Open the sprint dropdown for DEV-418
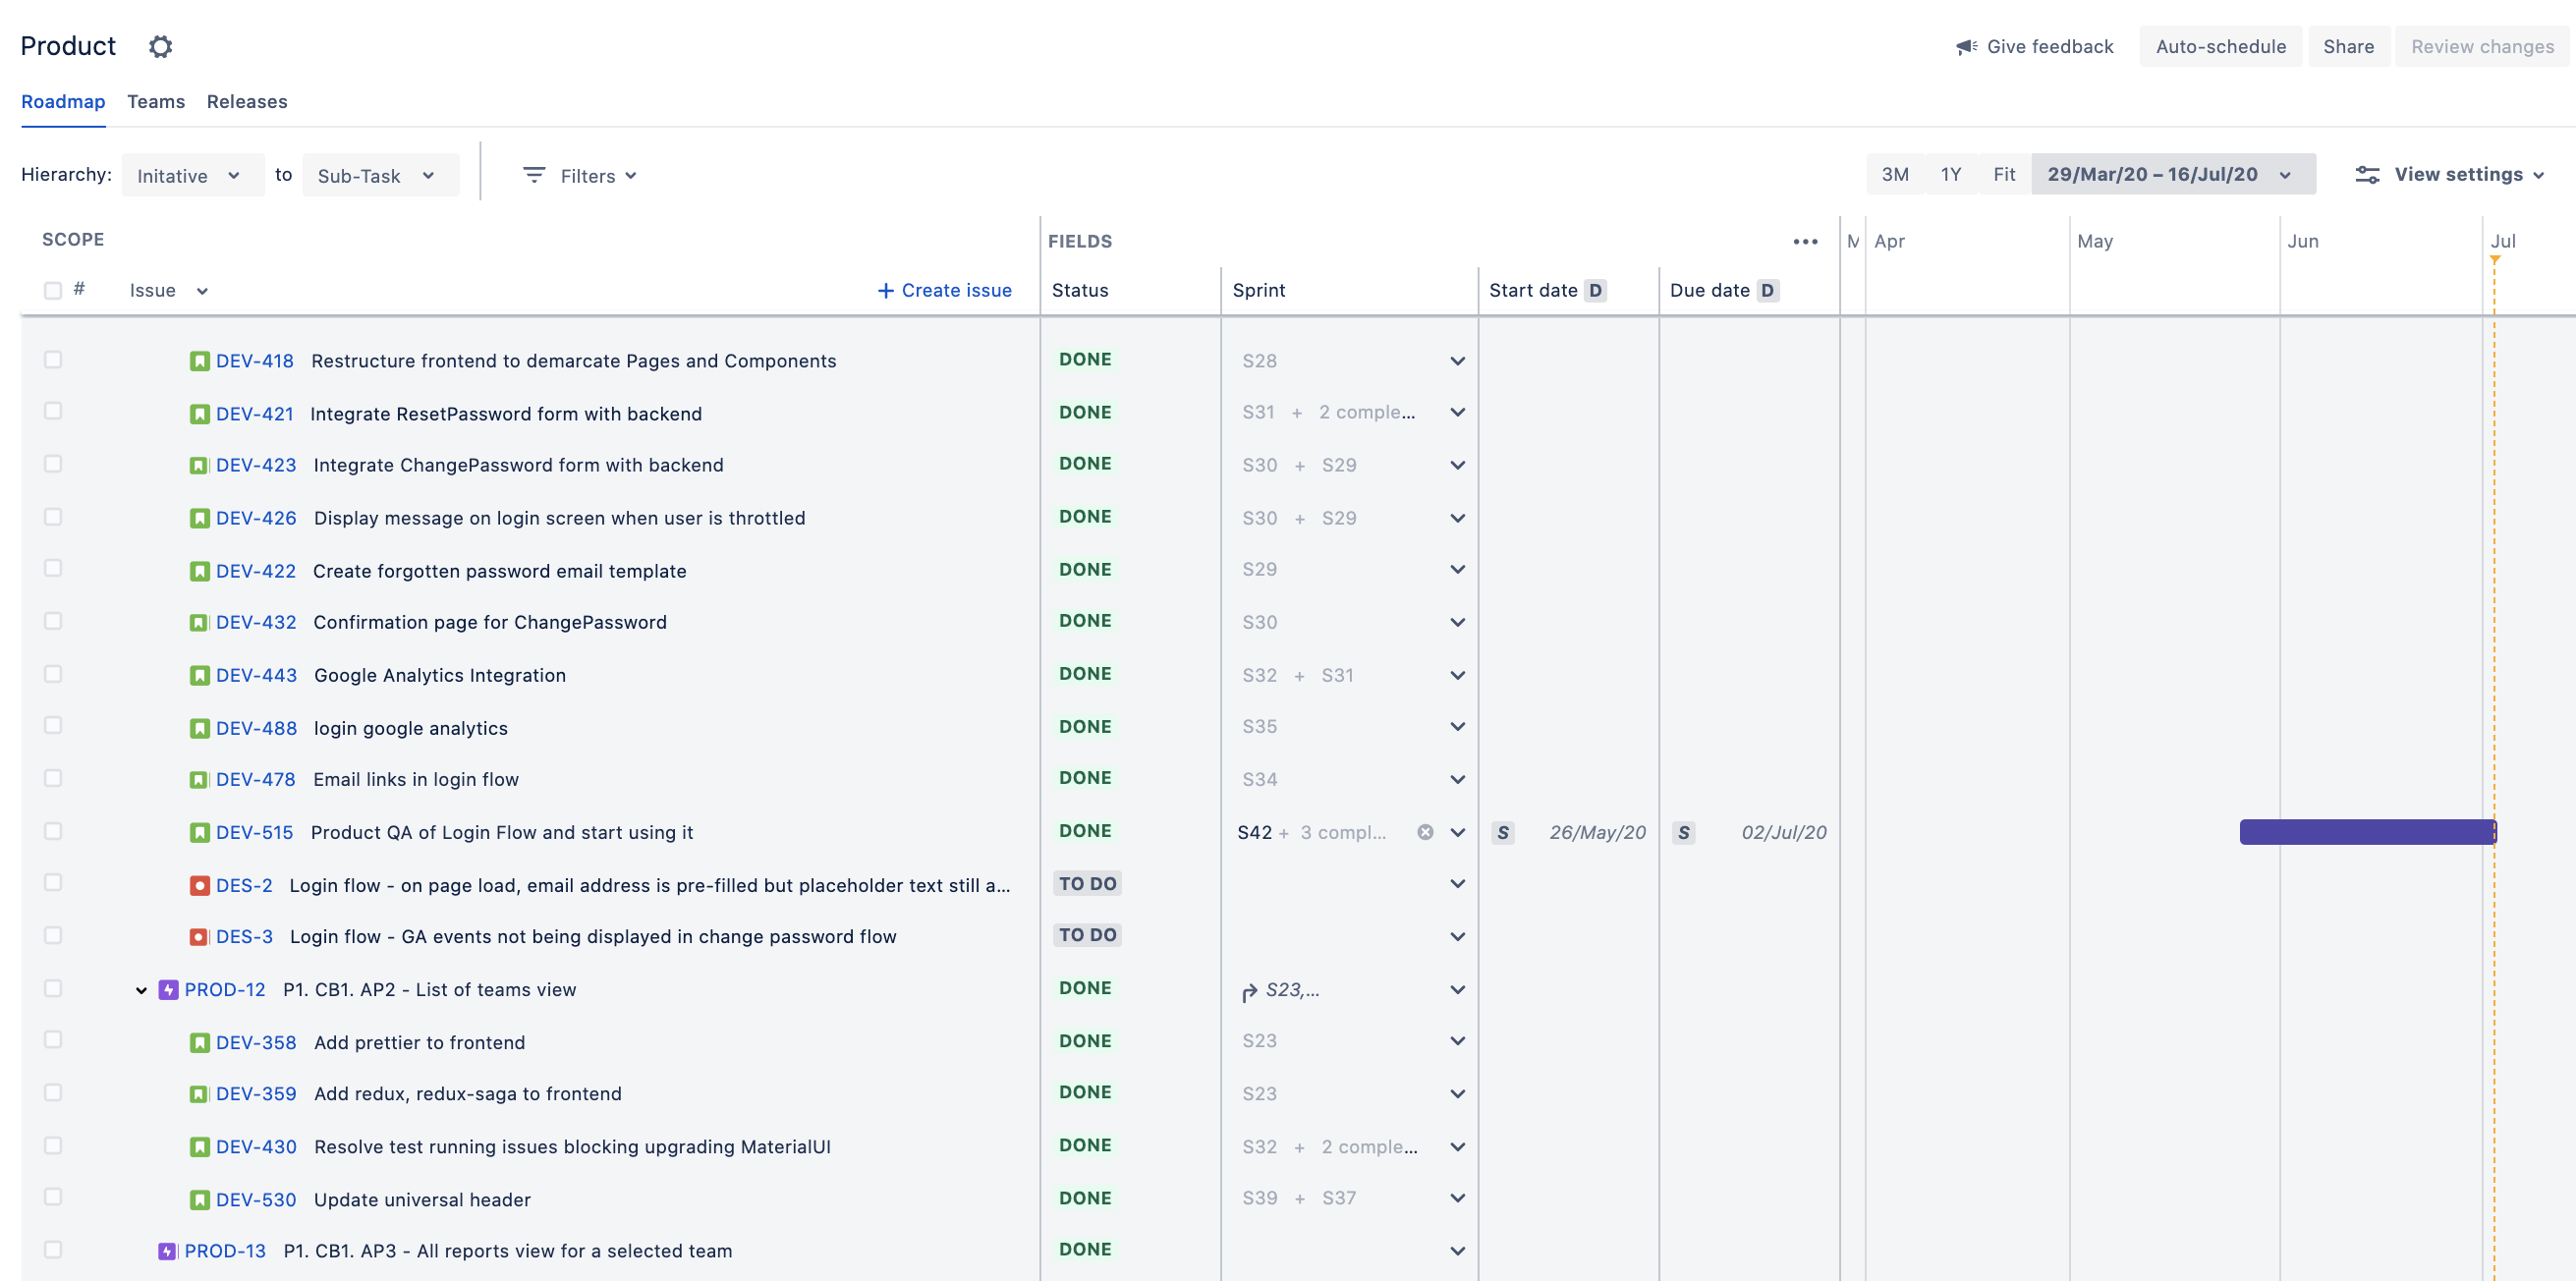 point(1457,361)
